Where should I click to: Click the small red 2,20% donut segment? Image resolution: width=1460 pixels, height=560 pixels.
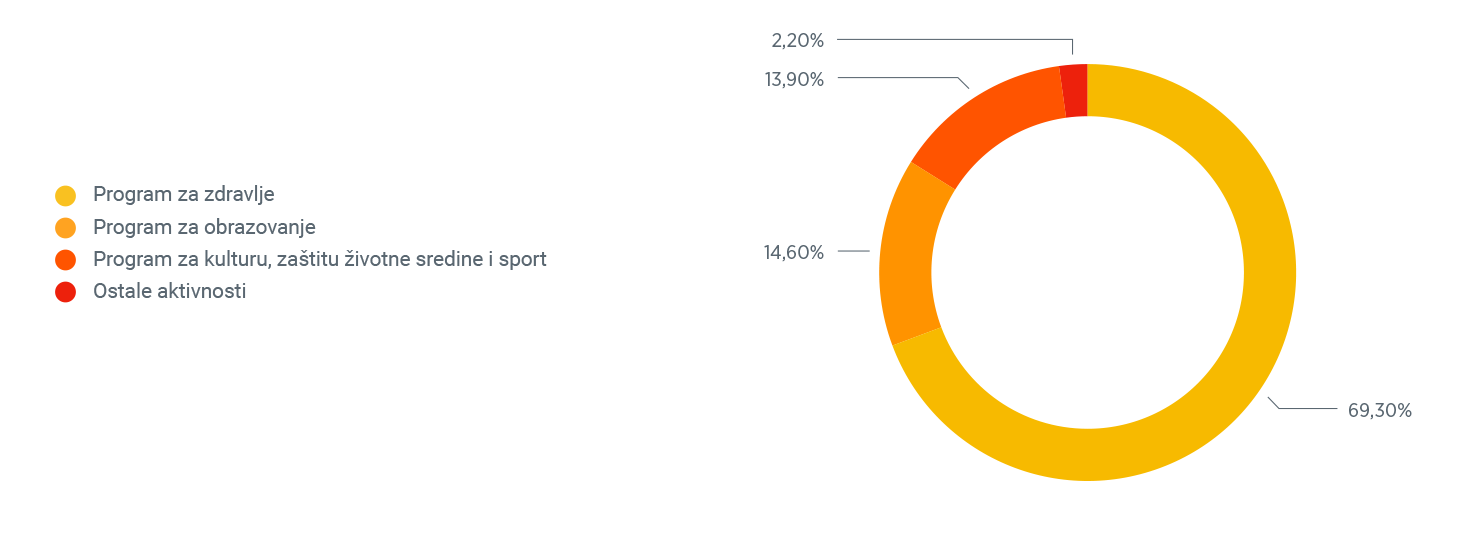pyautogui.click(x=1074, y=91)
